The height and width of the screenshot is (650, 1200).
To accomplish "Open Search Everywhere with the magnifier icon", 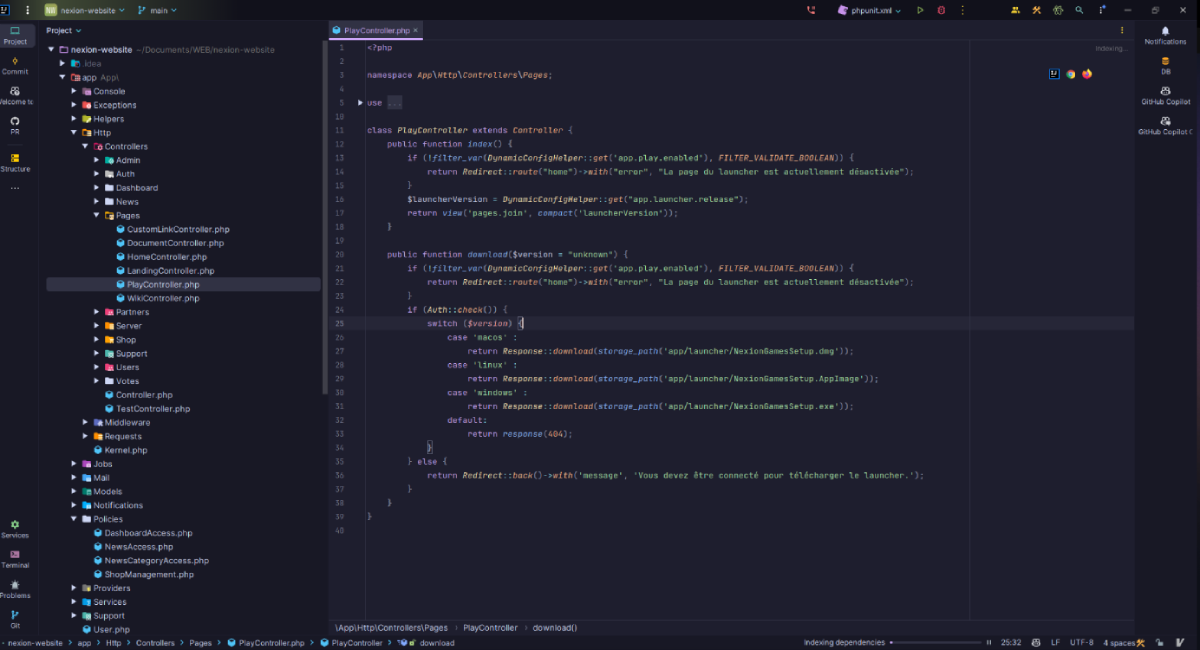I will [1080, 9].
